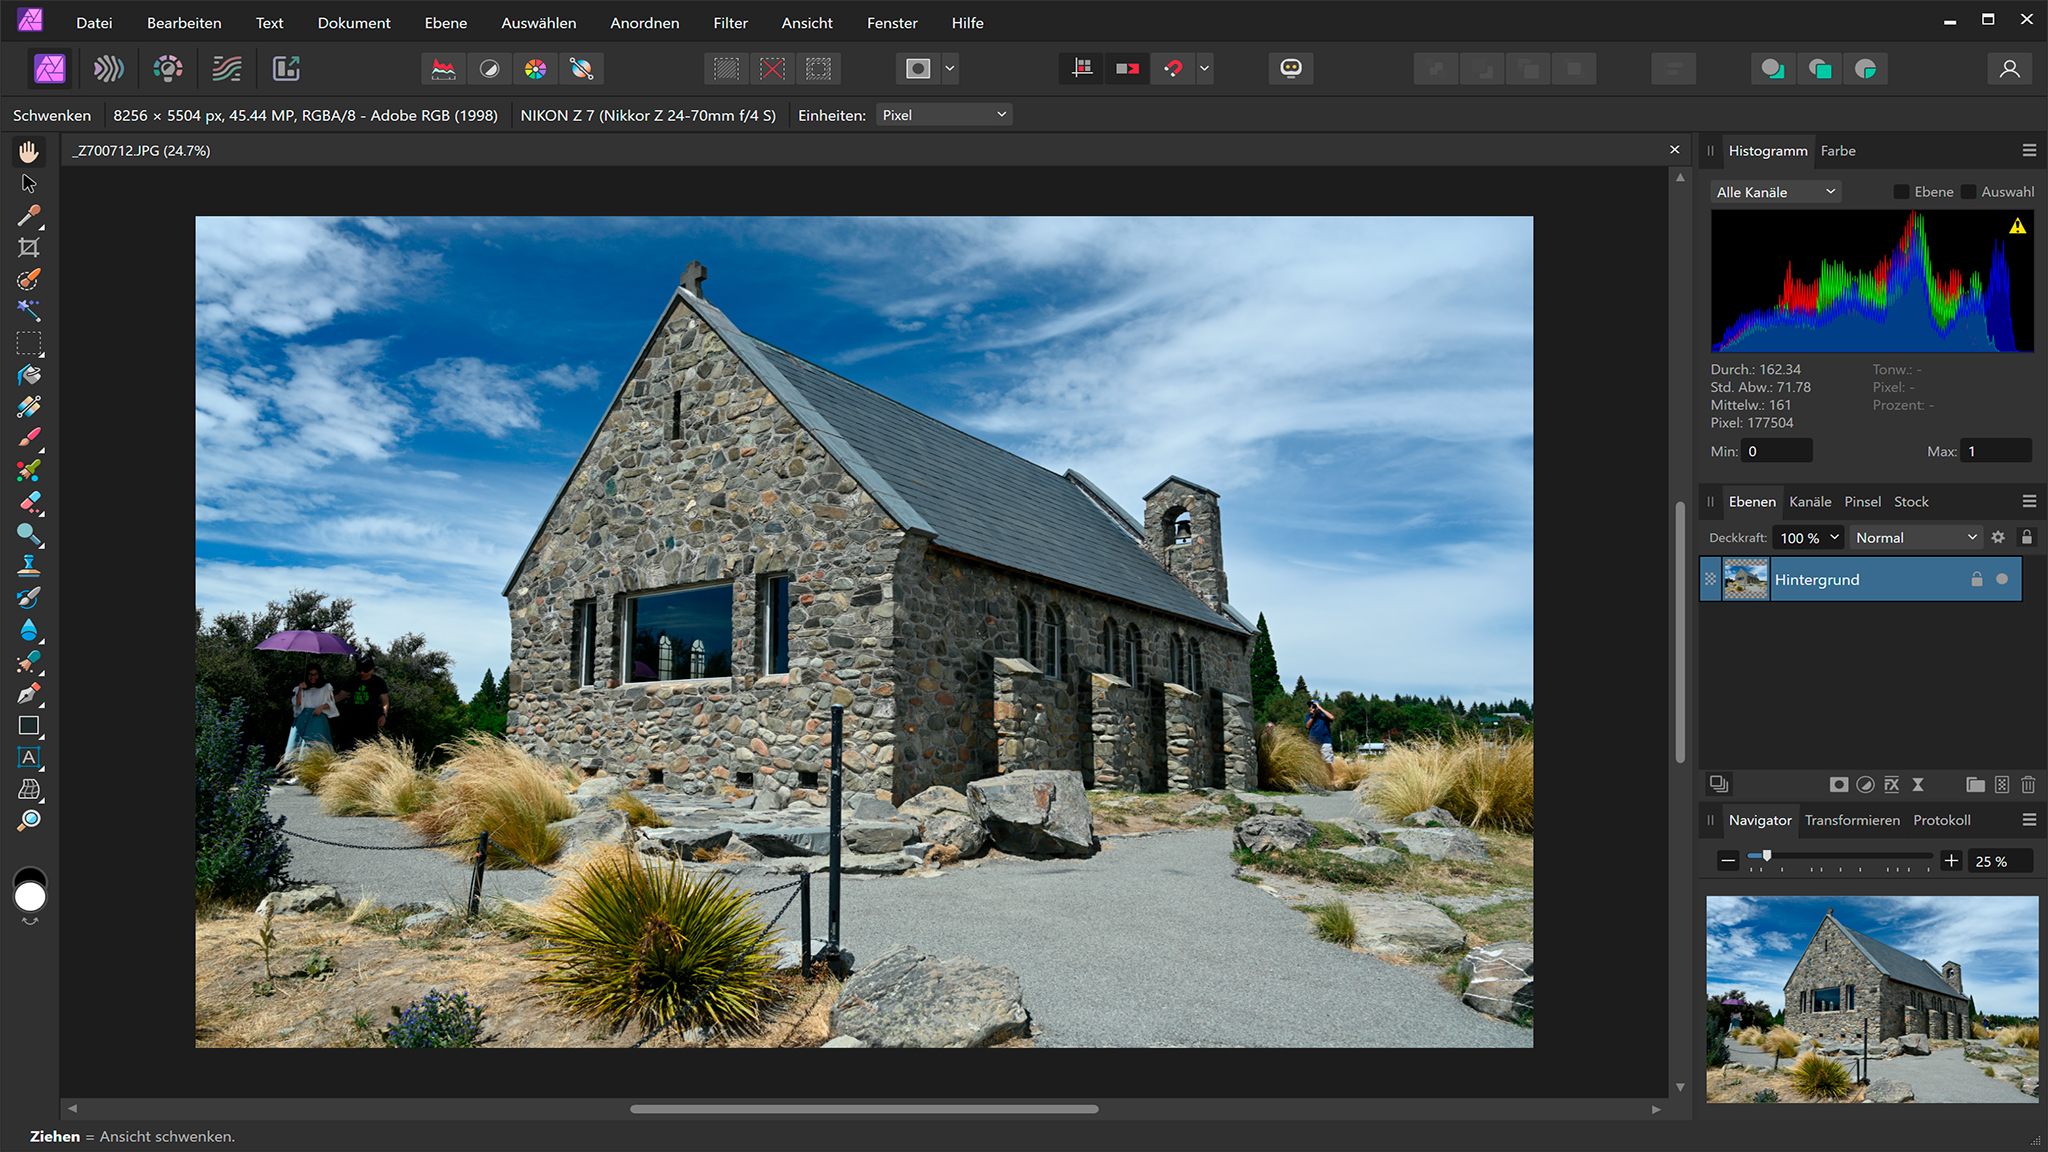Open the Filter menu
Screen dimensions: 2048x1152
click(x=730, y=22)
